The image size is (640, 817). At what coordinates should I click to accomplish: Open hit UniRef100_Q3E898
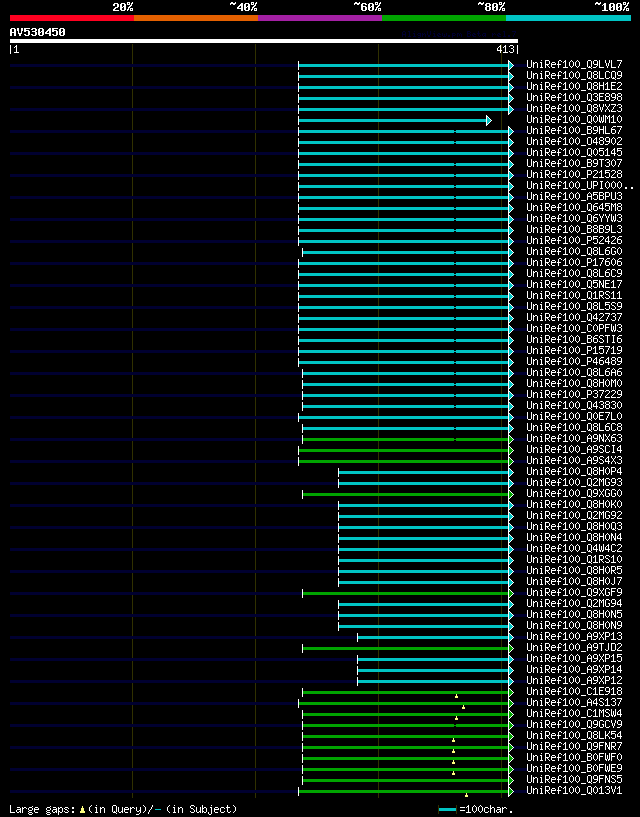click(574, 97)
